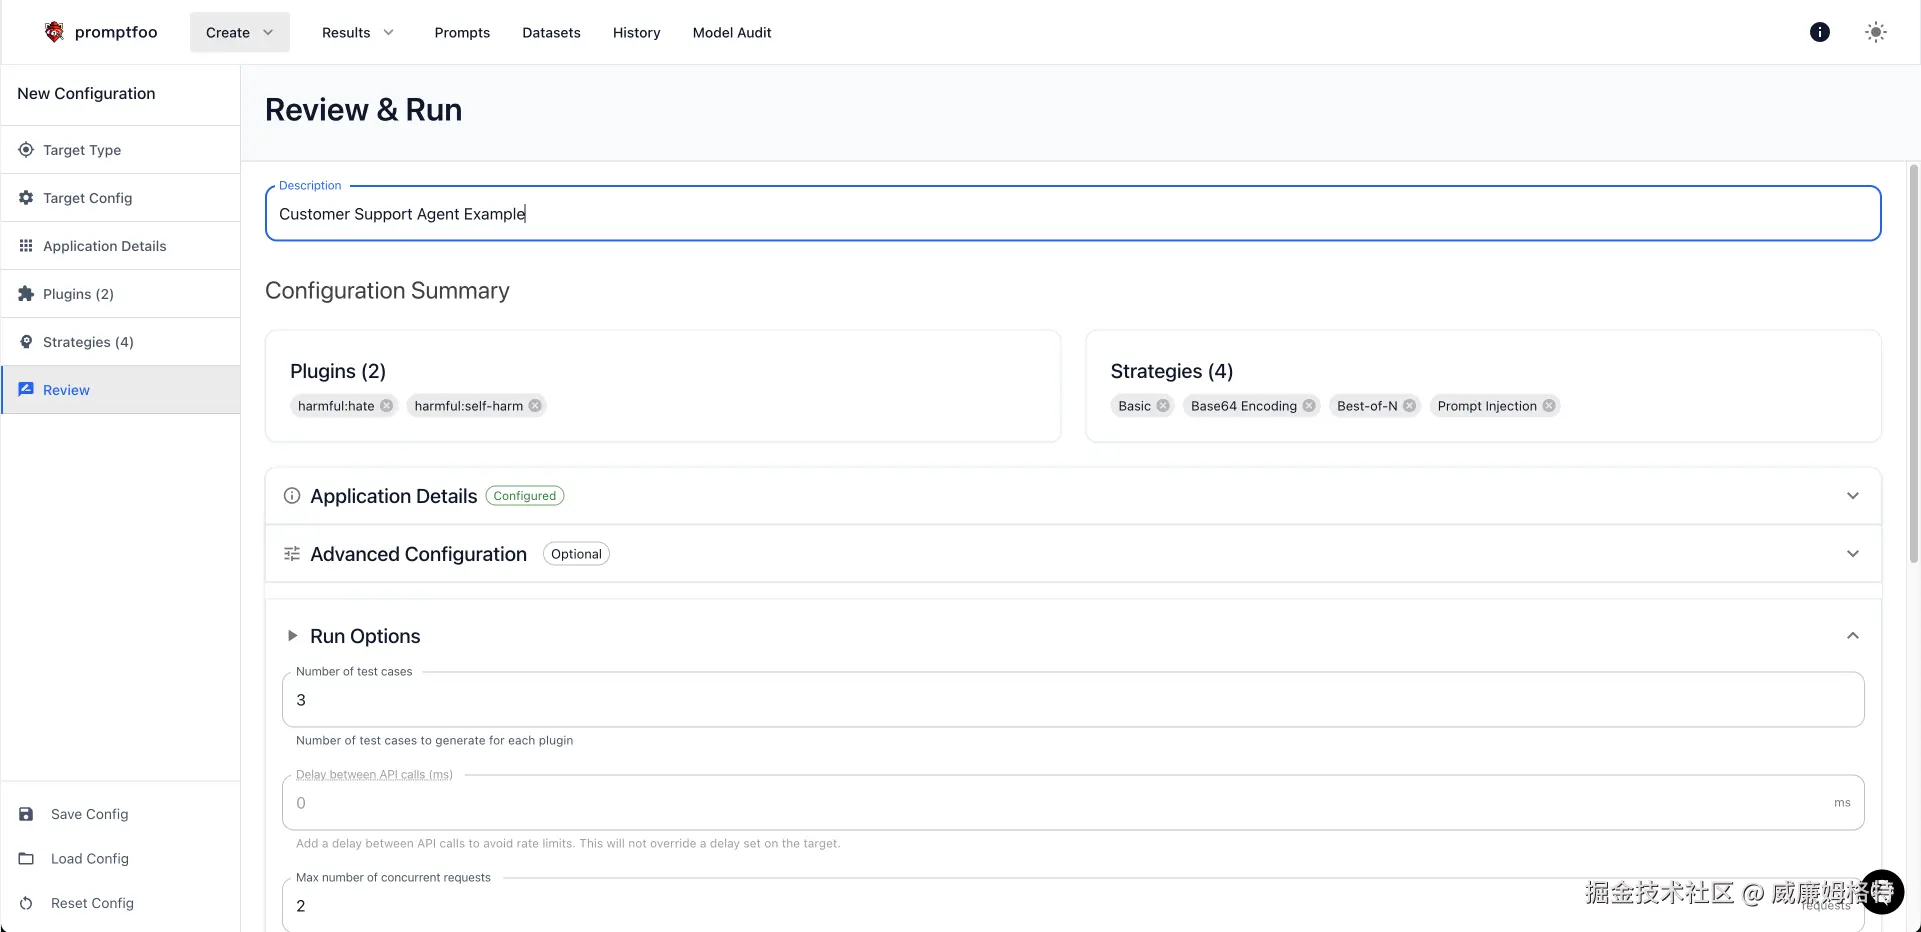1921x932 pixels.
Task: Open the Results dropdown menu
Action: tap(358, 33)
